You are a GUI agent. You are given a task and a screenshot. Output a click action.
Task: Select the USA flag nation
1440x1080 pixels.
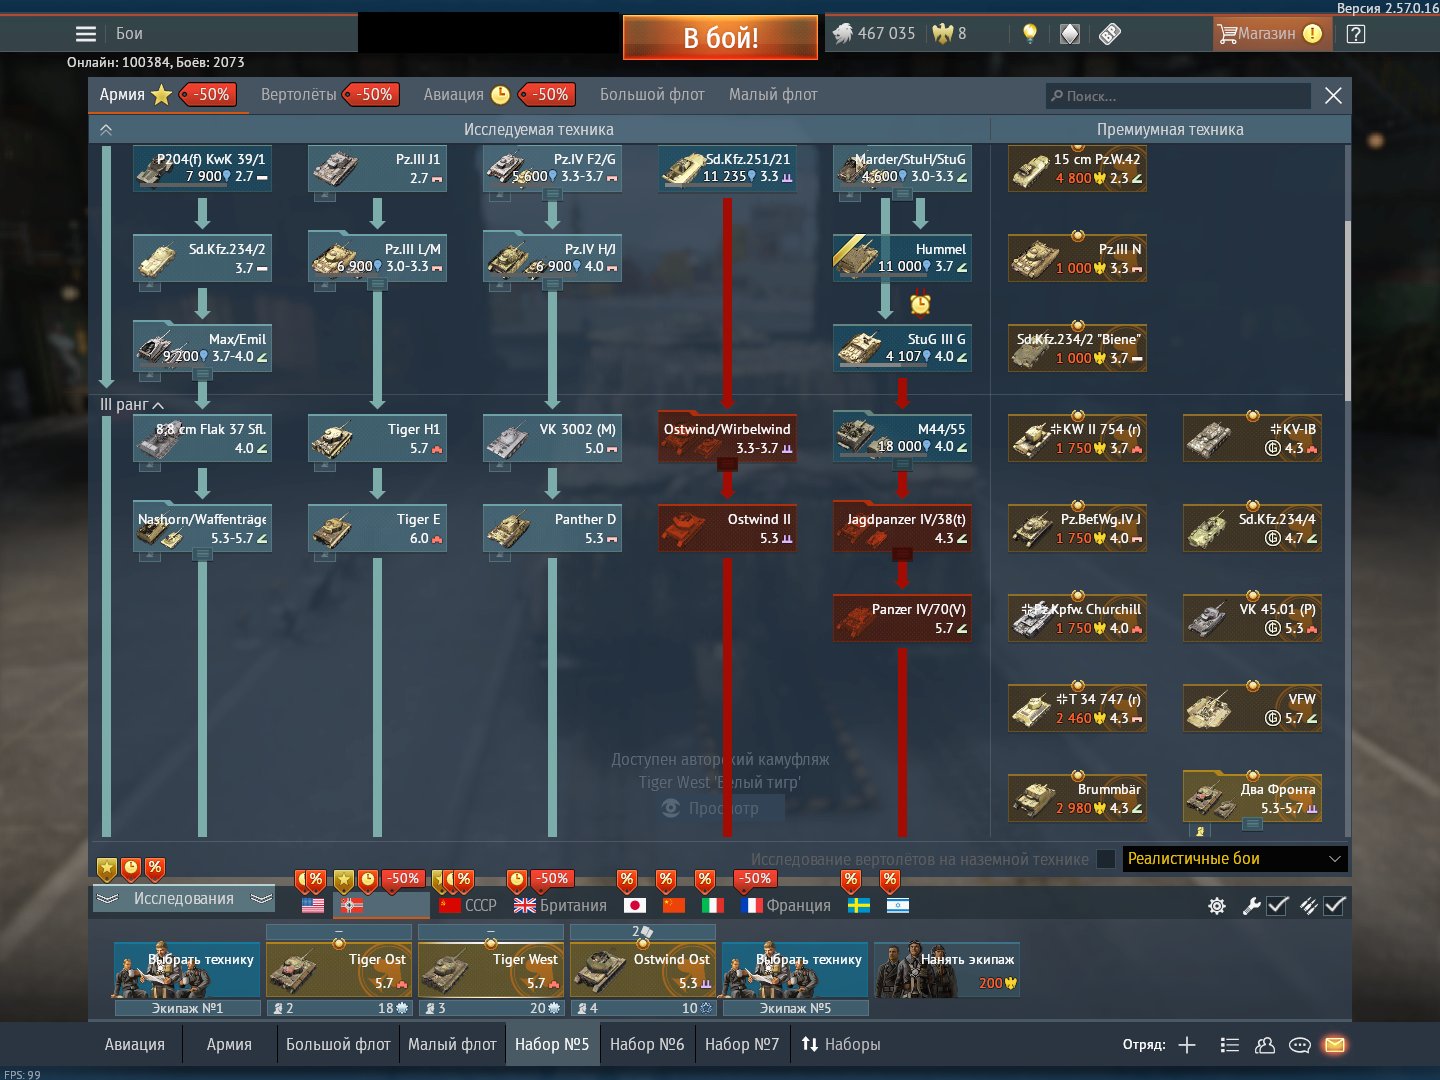pyautogui.click(x=313, y=905)
